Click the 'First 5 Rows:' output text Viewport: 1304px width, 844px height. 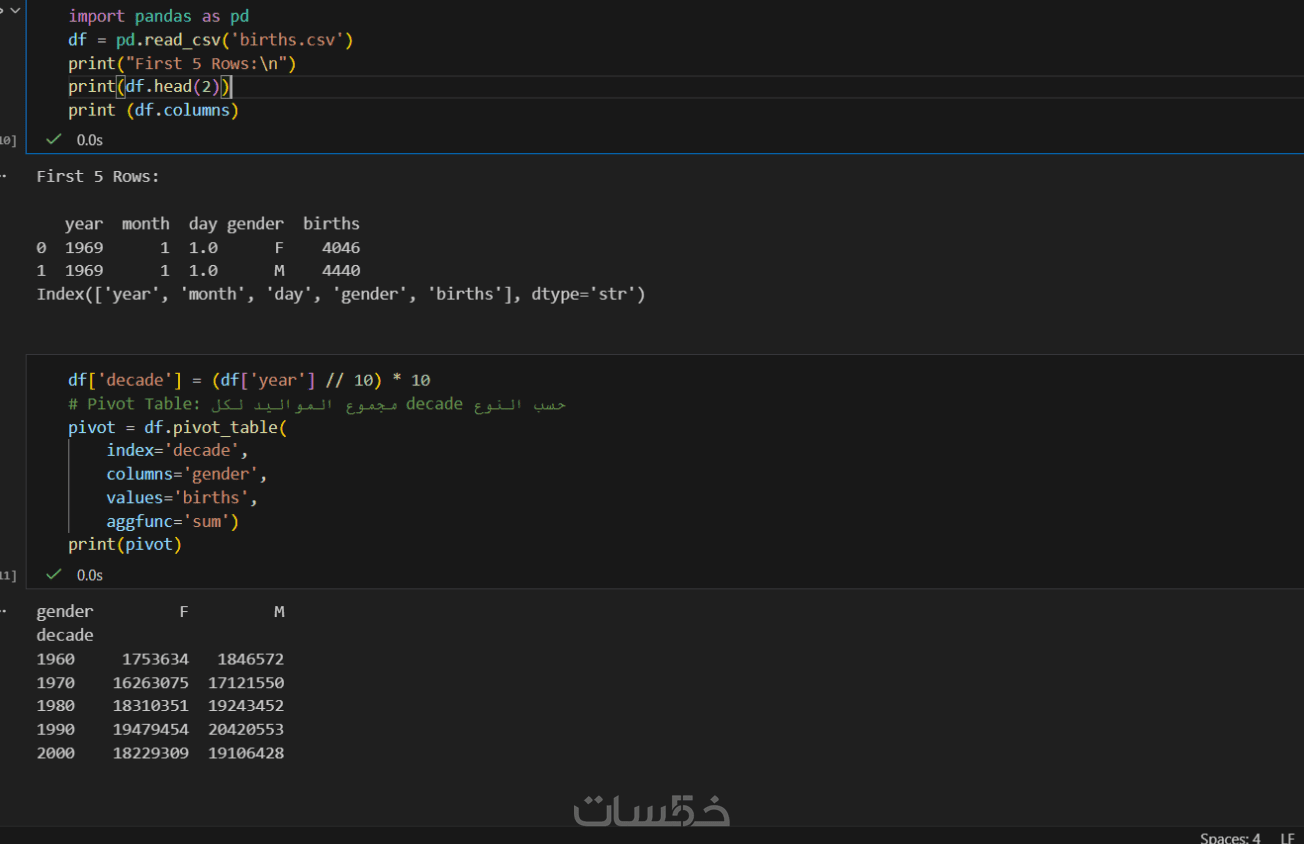click(x=98, y=176)
